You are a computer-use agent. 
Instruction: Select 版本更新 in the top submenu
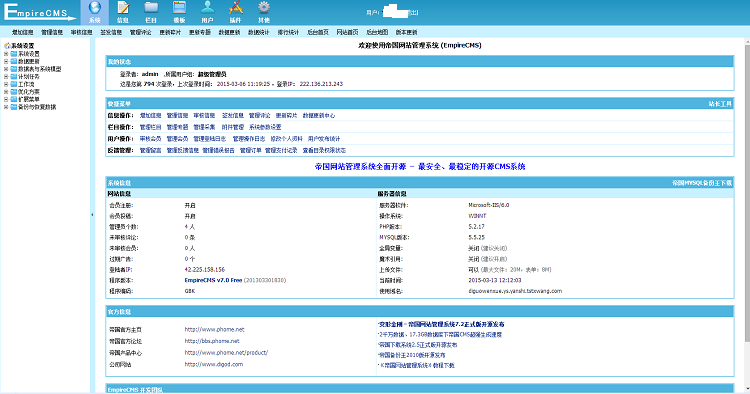(407, 33)
